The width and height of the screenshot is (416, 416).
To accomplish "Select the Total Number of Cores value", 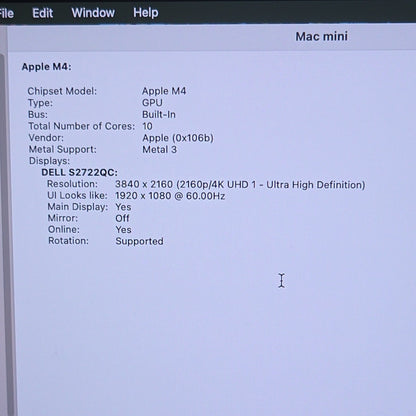I will [x=147, y=126].
